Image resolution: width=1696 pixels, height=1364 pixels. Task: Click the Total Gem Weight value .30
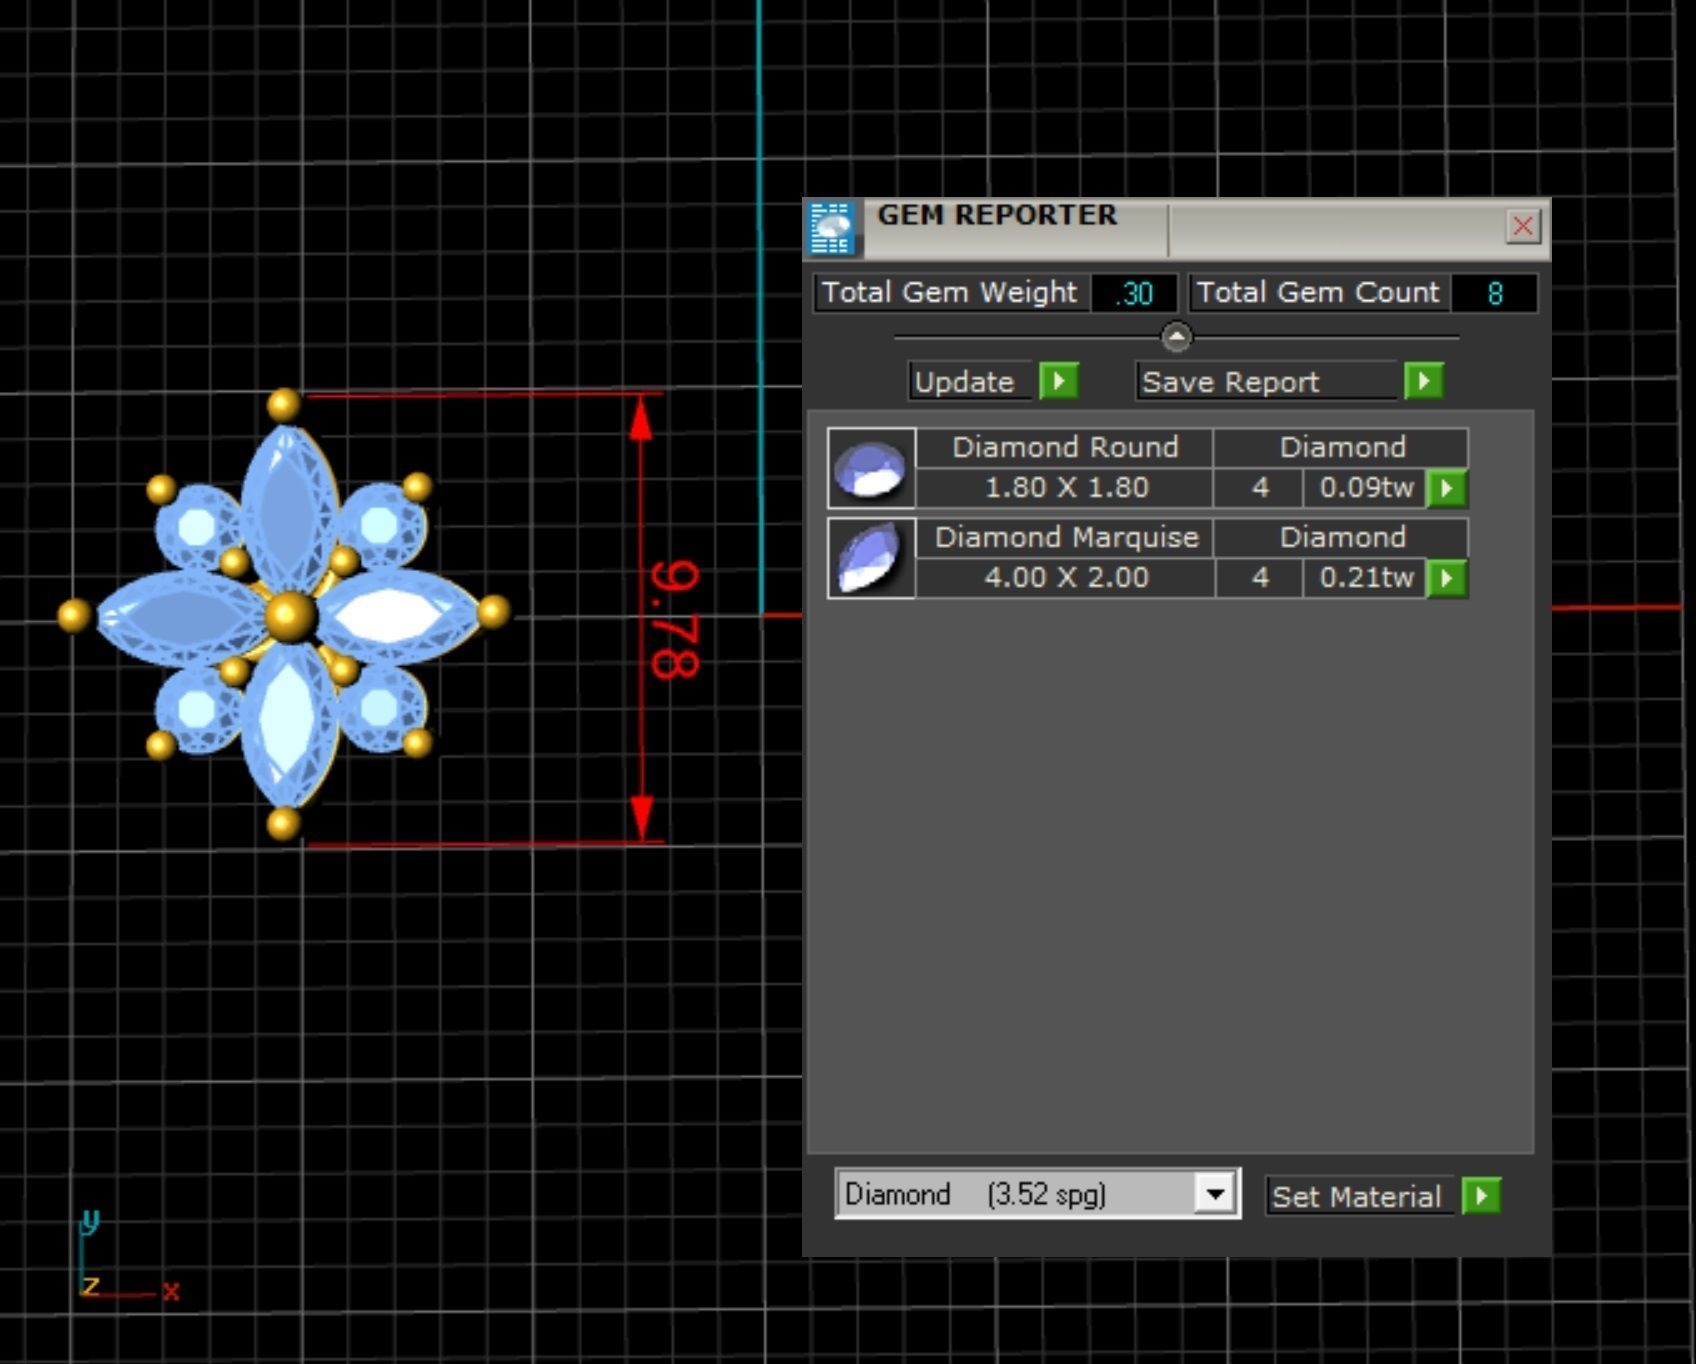(1134, 293)
